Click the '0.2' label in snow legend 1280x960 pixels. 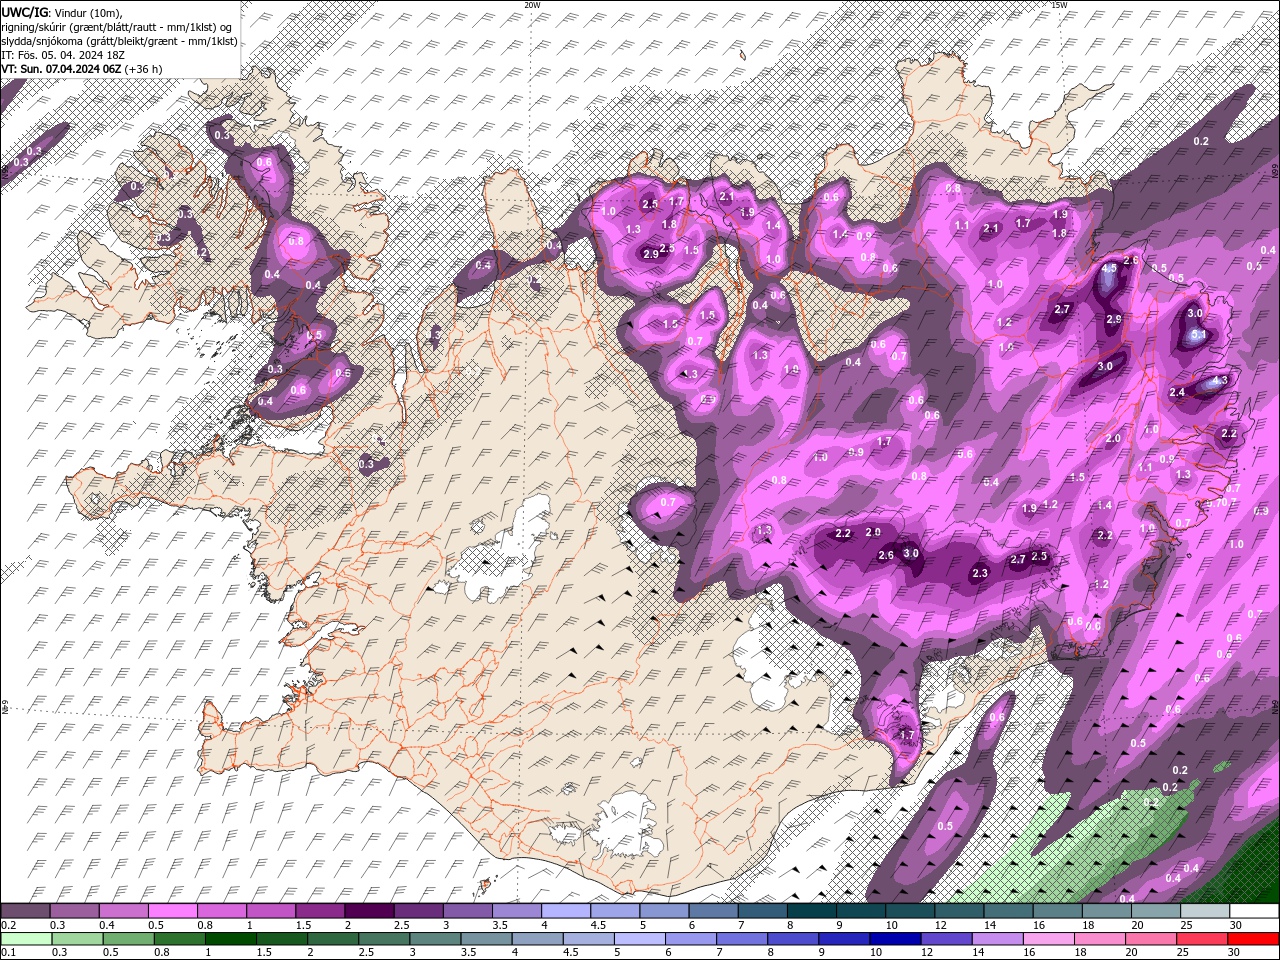[8, 925]
